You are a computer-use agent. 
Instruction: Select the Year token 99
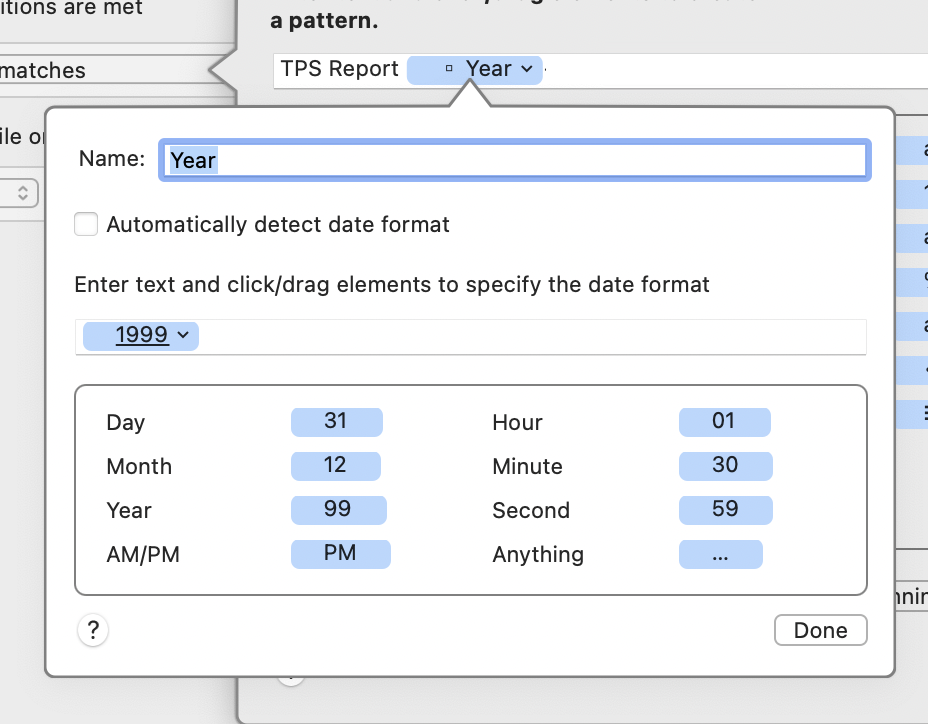click(x=339, y=510)
